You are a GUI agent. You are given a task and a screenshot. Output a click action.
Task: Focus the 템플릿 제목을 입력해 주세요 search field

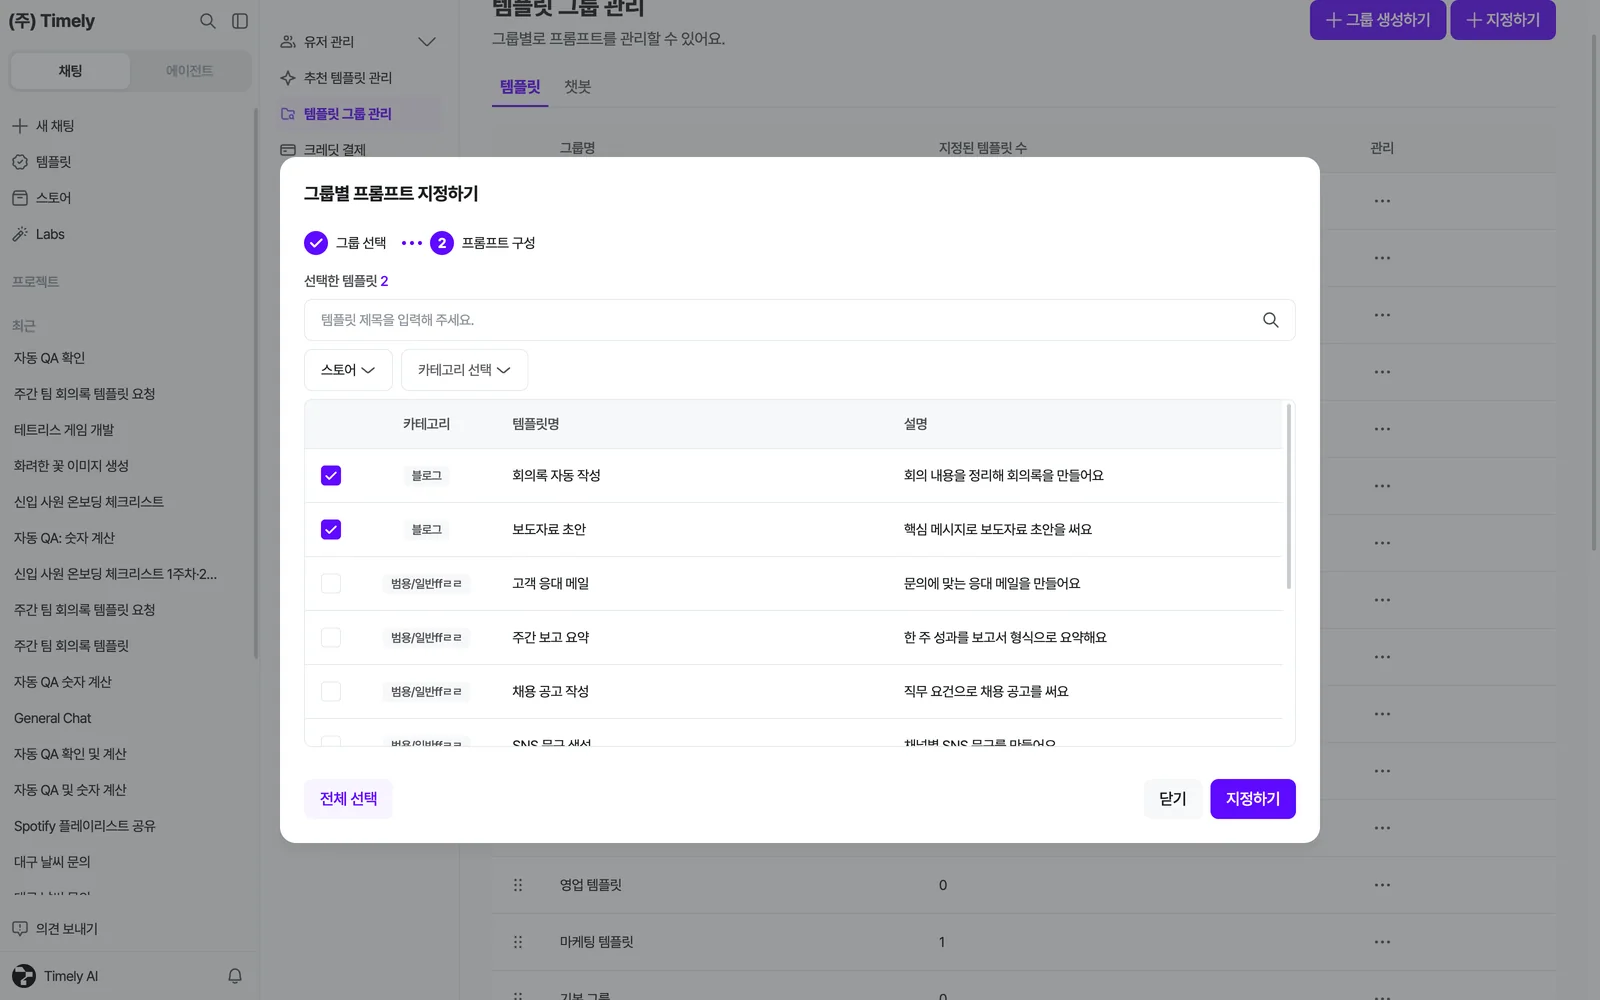[799, 320]
